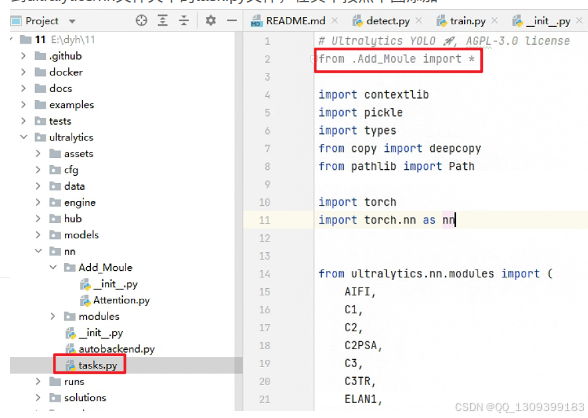Close the detect.py tab

pos(419,21)
